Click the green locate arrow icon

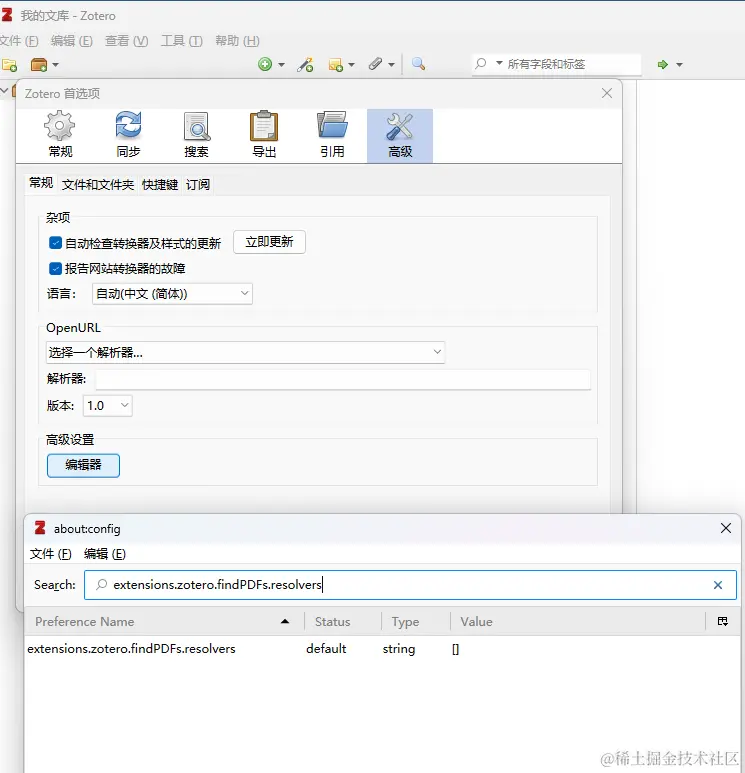pos(663,65)
